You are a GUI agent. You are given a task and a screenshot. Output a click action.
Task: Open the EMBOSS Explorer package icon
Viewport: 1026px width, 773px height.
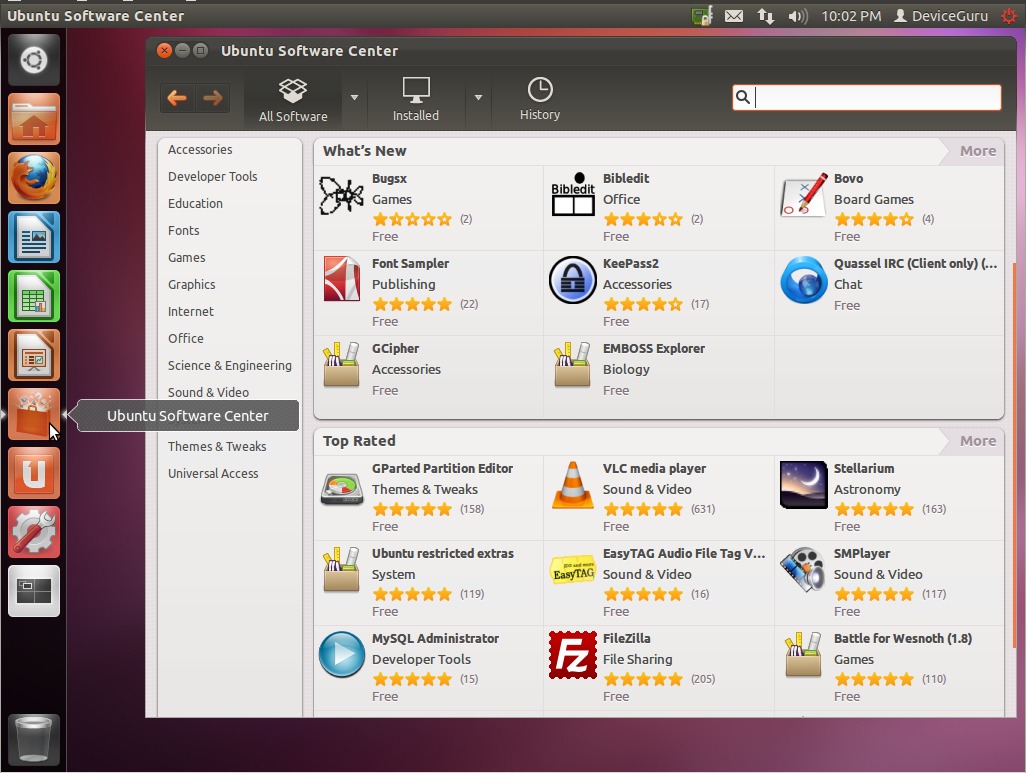click(573, 365)
